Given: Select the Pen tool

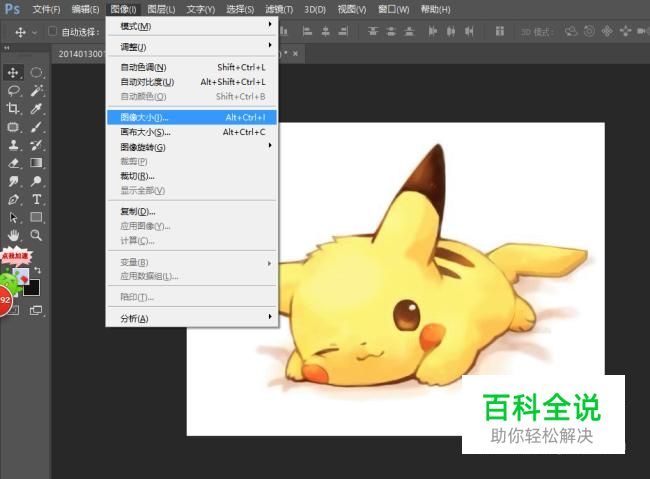Looking at the screenshot, I should 13,199.
